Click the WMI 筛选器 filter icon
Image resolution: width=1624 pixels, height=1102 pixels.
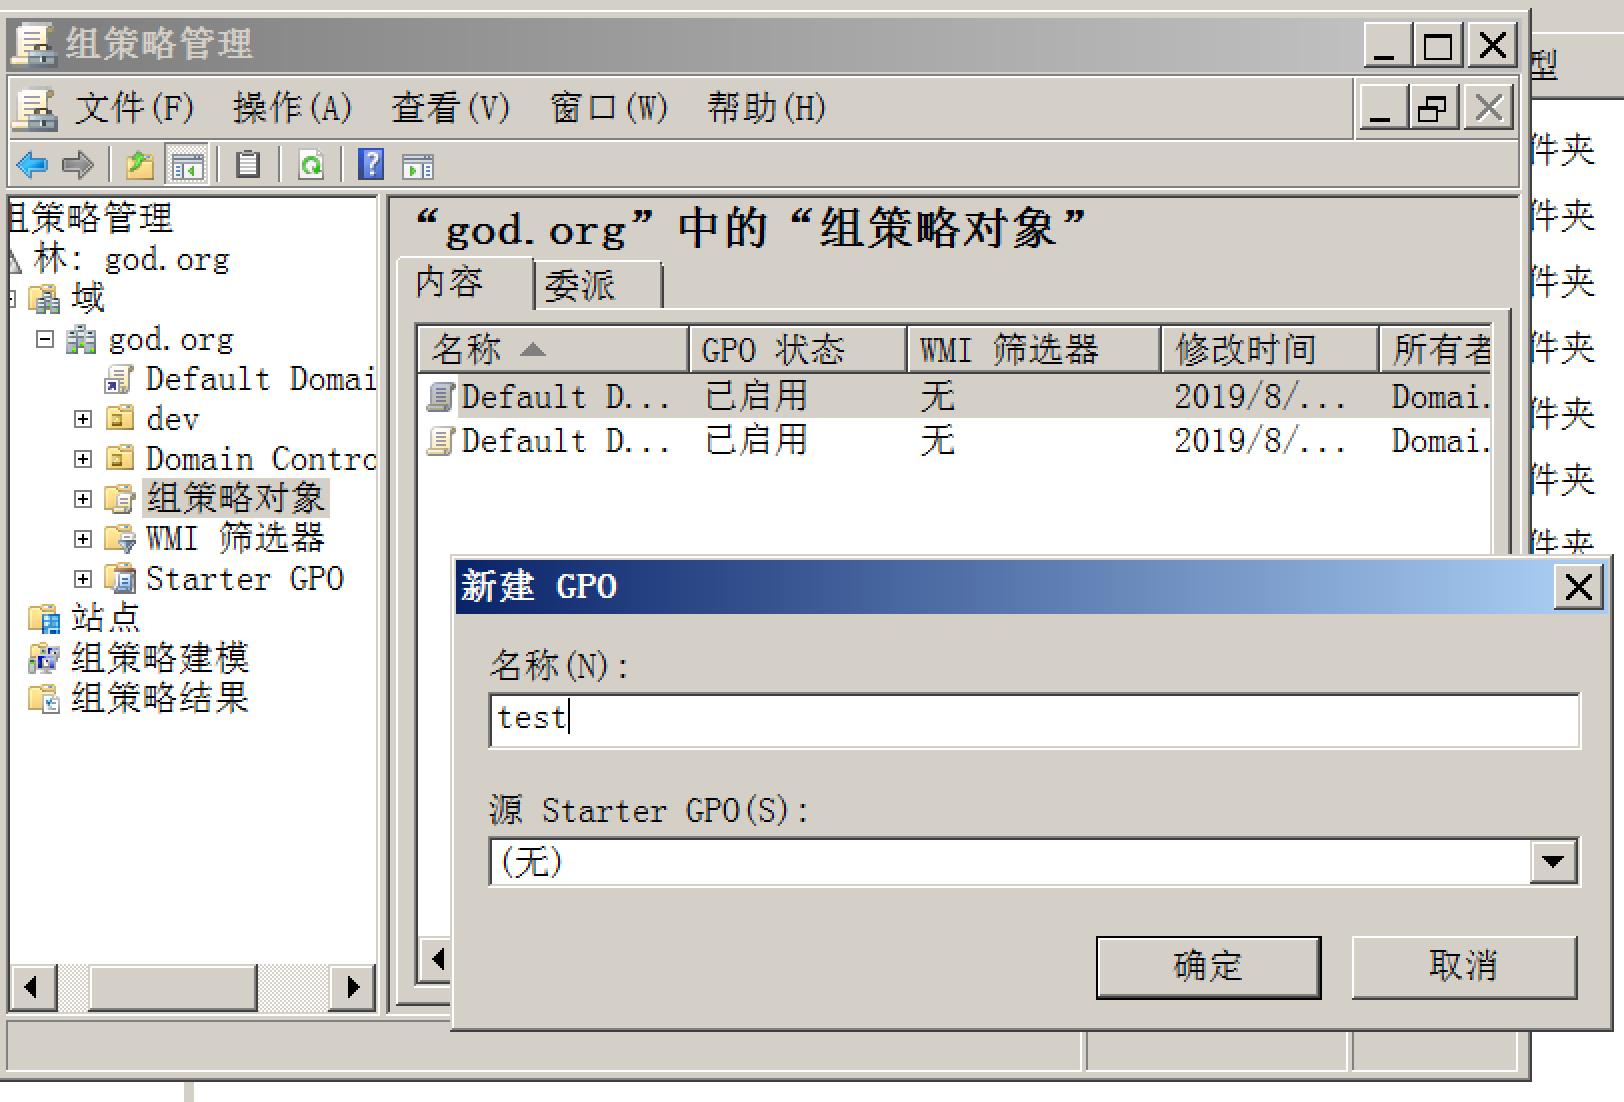click(120, 539)
